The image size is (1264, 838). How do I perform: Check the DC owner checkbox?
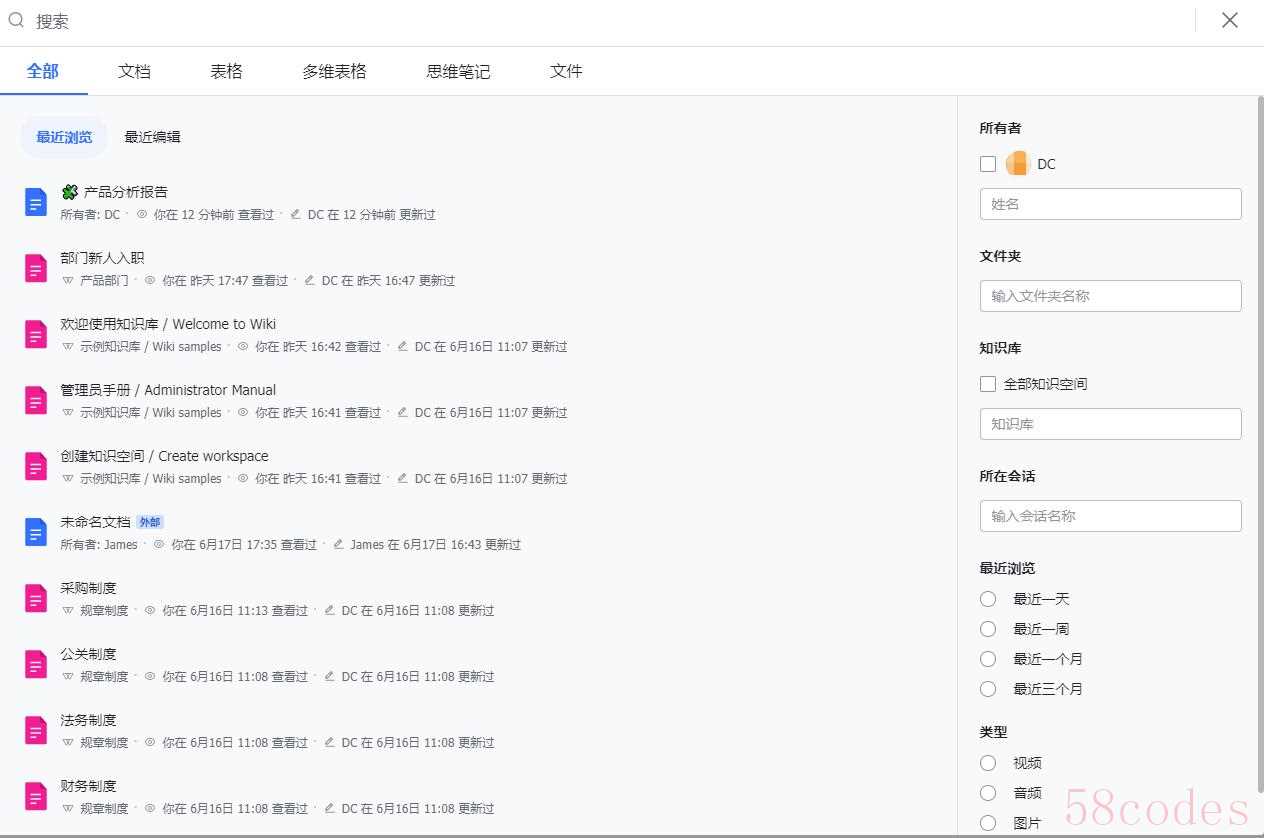[x=988, y=164]
